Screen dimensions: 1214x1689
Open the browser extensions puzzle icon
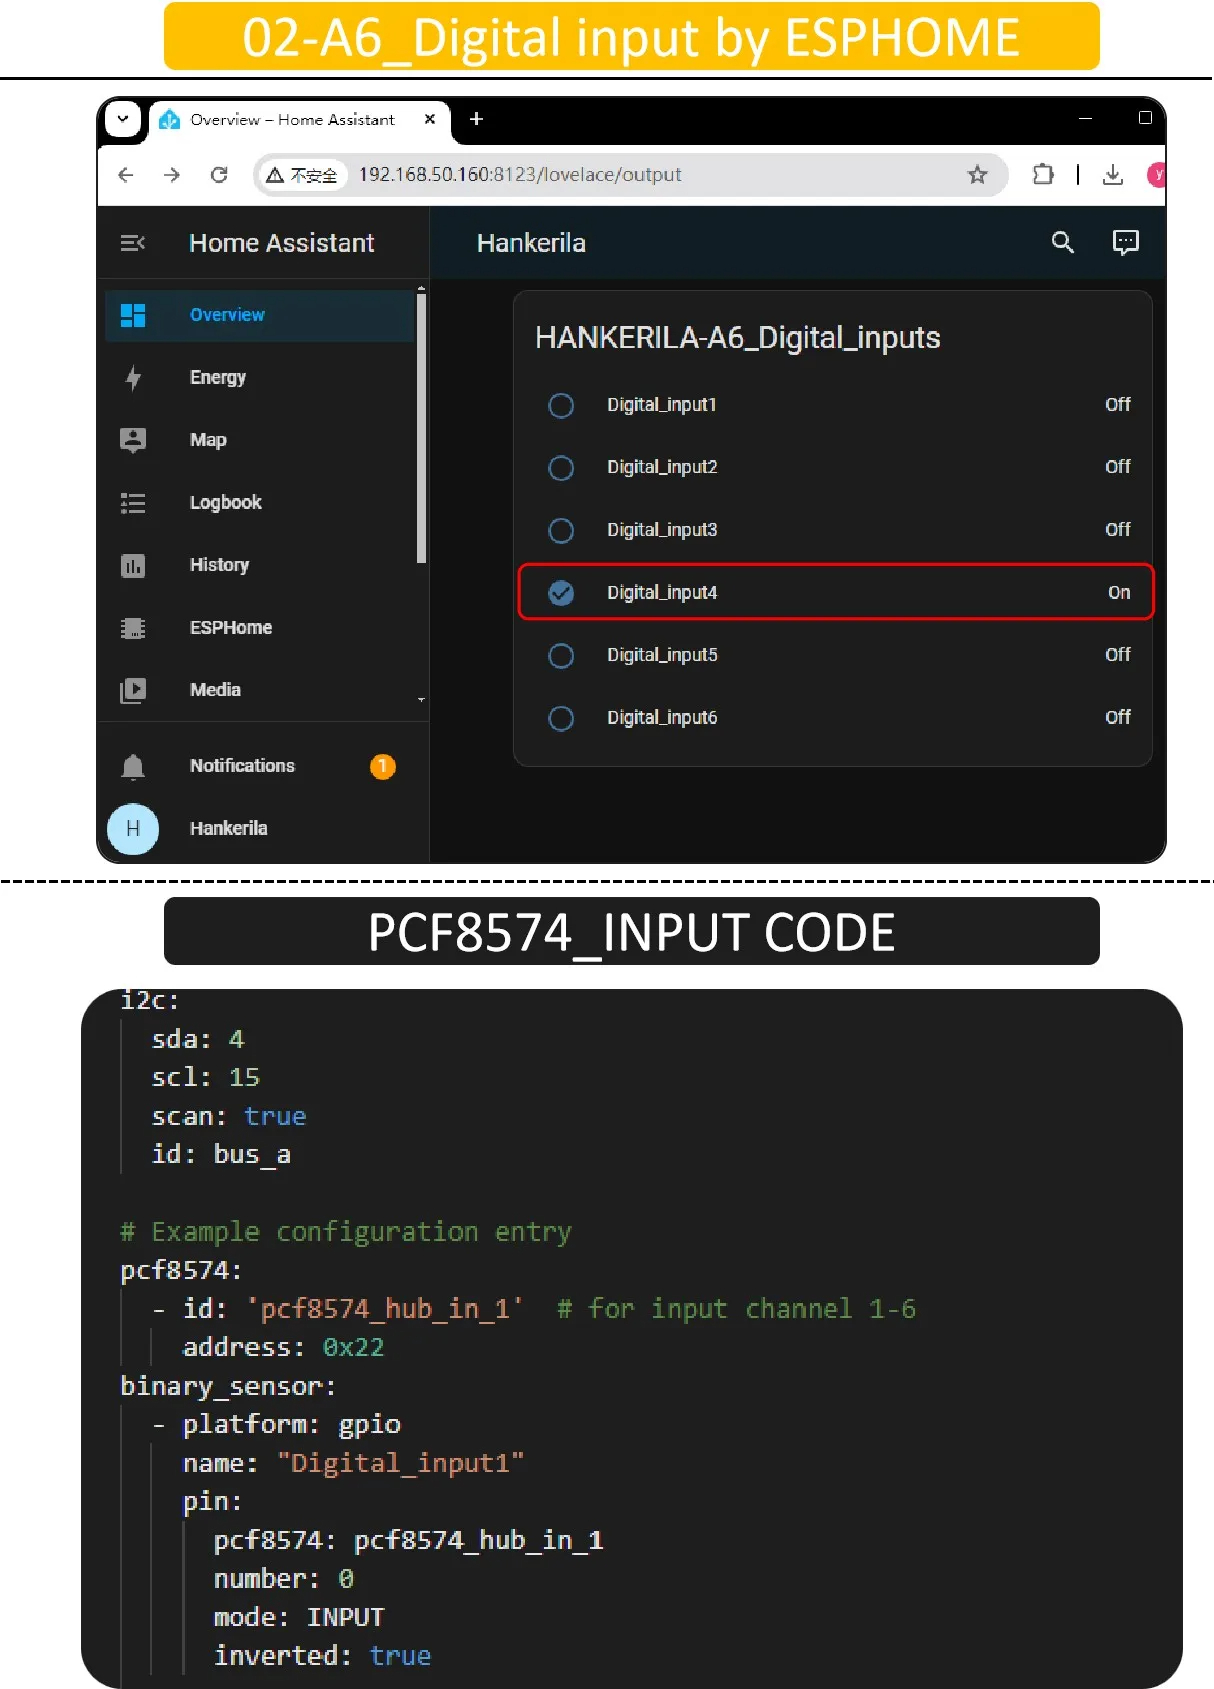1043,175
